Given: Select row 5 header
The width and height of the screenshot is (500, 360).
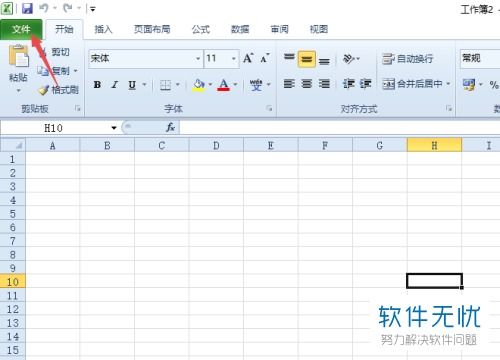Looking at the screenshot, I should pyautogui.click(x=13, y=214).
